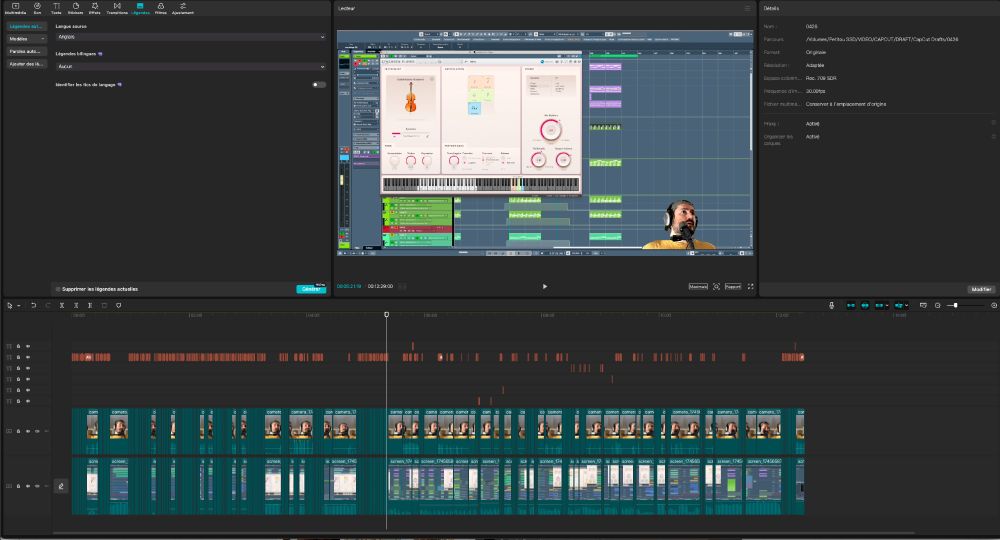This screenshot has height=540, width=1000.
Task: Enable the Identifier les tics de langage switch
Action: coord(318,85)
